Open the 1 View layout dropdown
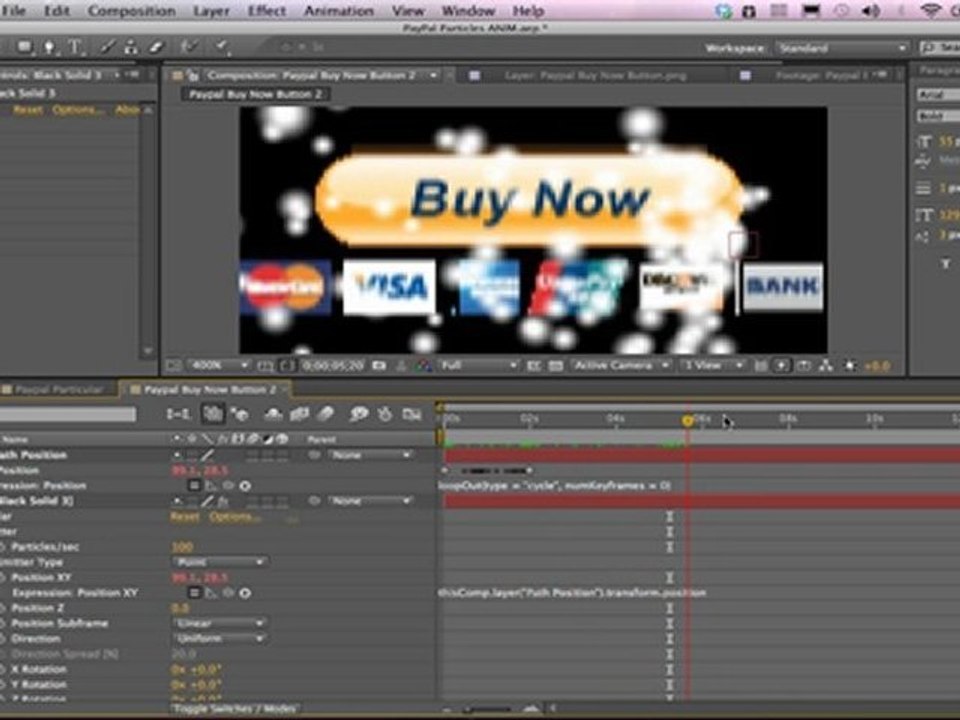960x720 pixels. (x=711, y=366)
